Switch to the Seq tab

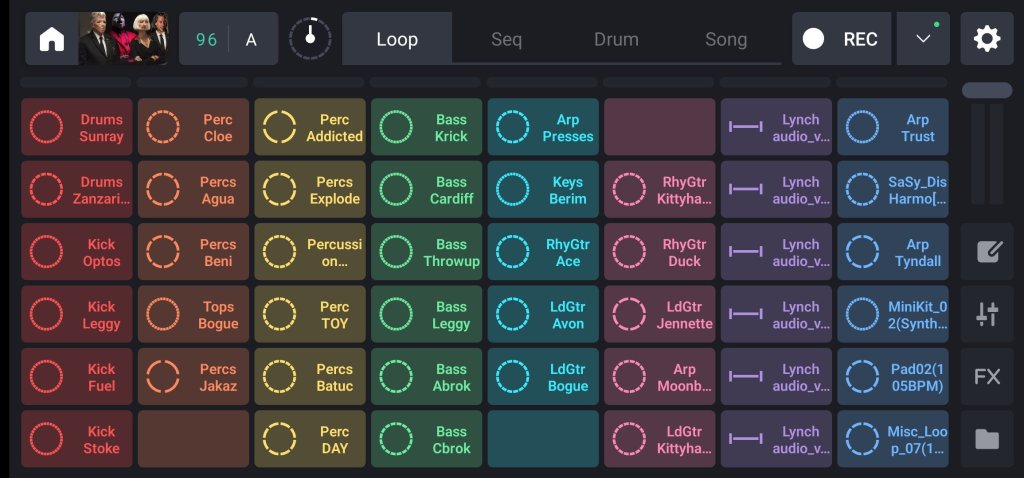point(506,40)
